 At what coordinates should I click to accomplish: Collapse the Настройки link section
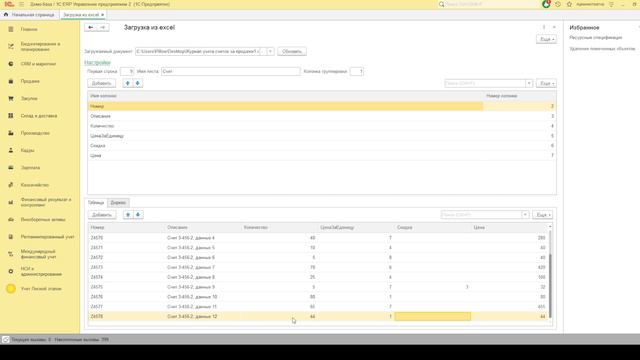click(97, 62)
